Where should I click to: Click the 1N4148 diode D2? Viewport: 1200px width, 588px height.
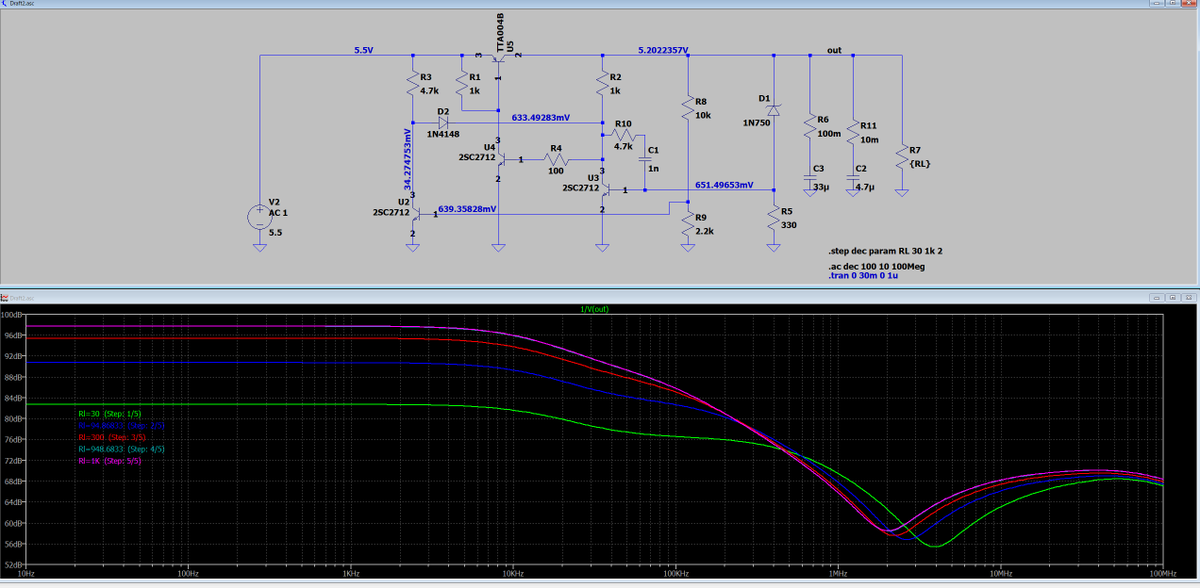(x=442, y=121)
